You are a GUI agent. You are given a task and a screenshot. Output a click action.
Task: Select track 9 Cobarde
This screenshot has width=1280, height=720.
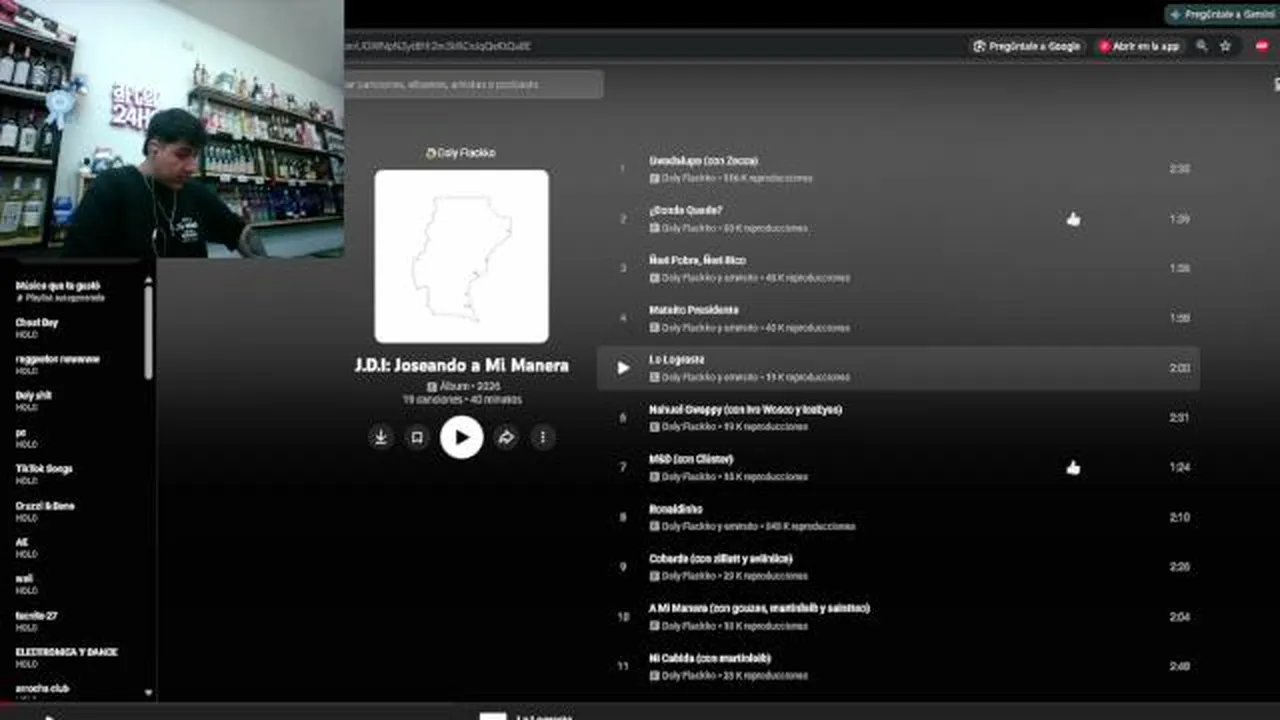(898, 567)
